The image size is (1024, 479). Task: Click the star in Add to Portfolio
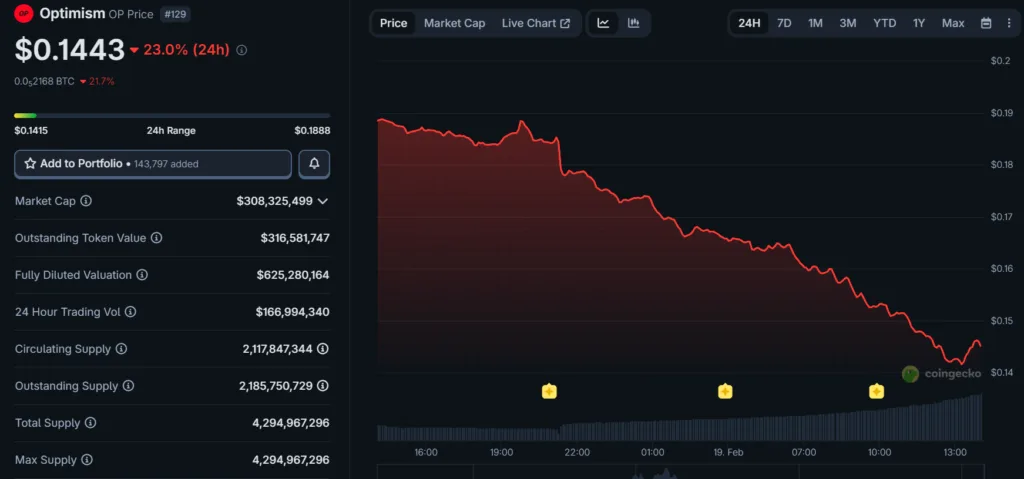tap(30, 163)
